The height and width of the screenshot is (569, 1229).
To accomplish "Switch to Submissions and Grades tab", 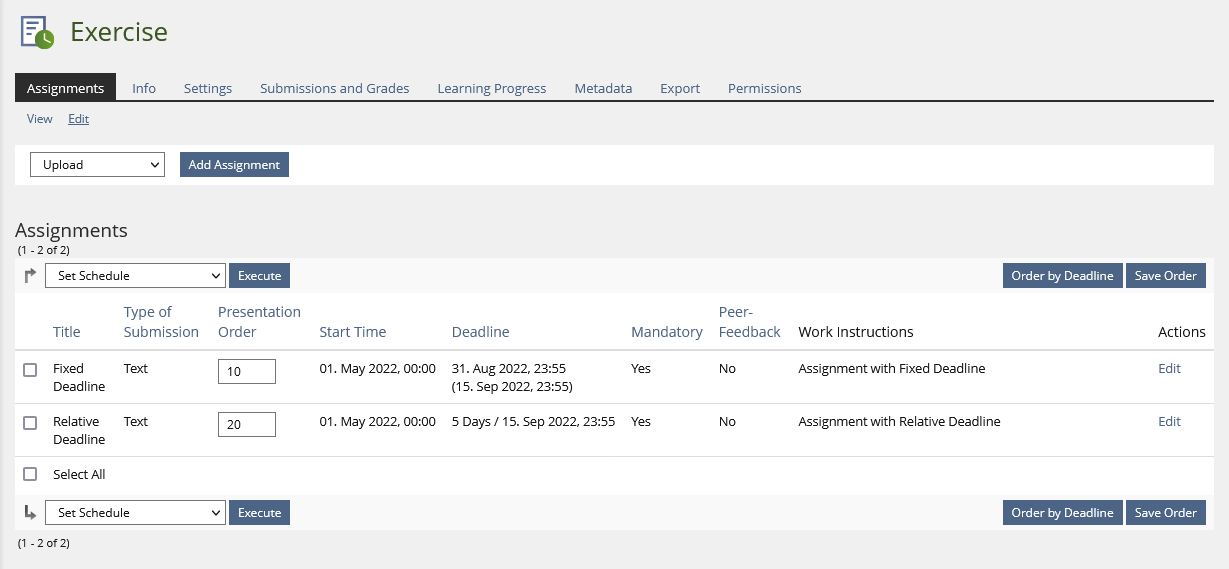I will [x=334, y=88].
